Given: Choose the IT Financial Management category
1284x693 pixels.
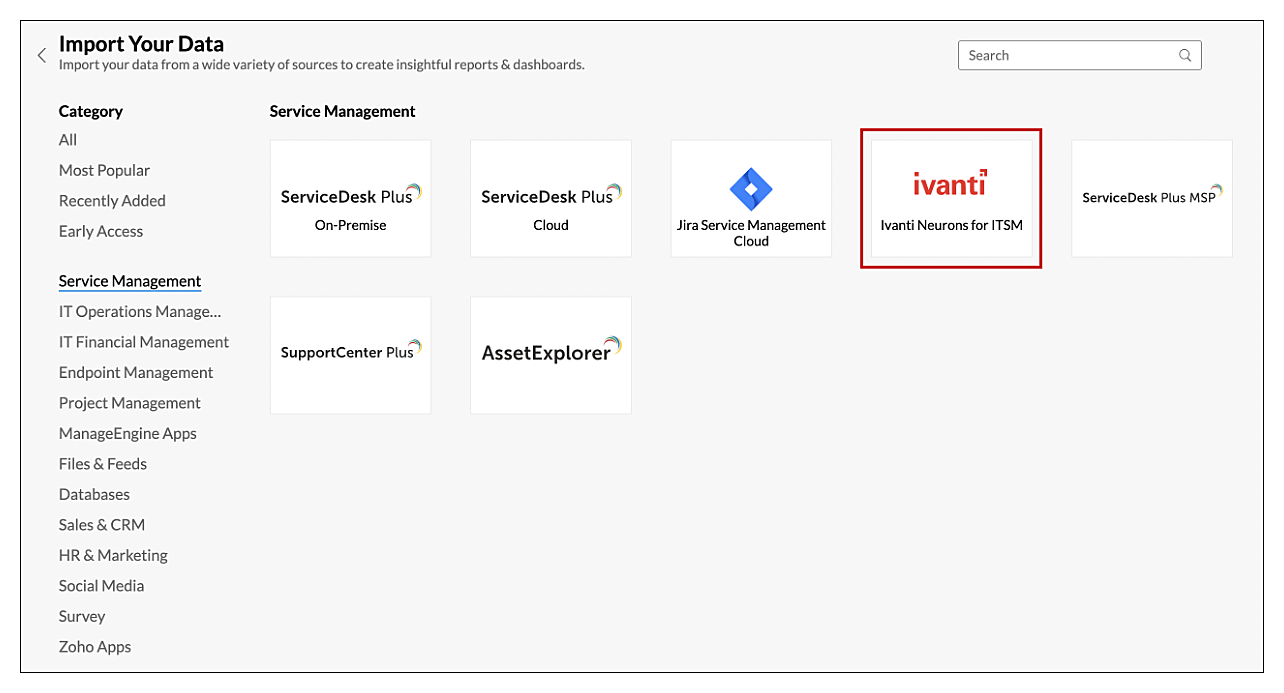Looking at the screenshot, I should click(144, 343).
